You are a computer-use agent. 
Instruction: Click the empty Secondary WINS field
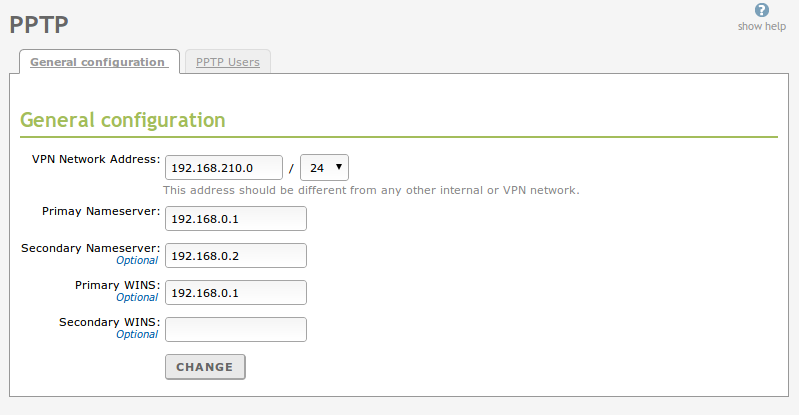pos(235,330)
